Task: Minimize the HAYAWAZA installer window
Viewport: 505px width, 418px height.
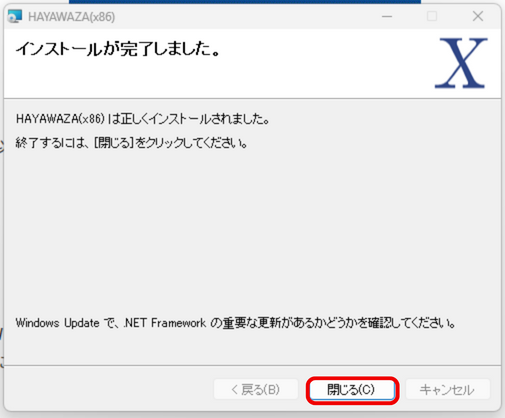Action: [387, 16]
